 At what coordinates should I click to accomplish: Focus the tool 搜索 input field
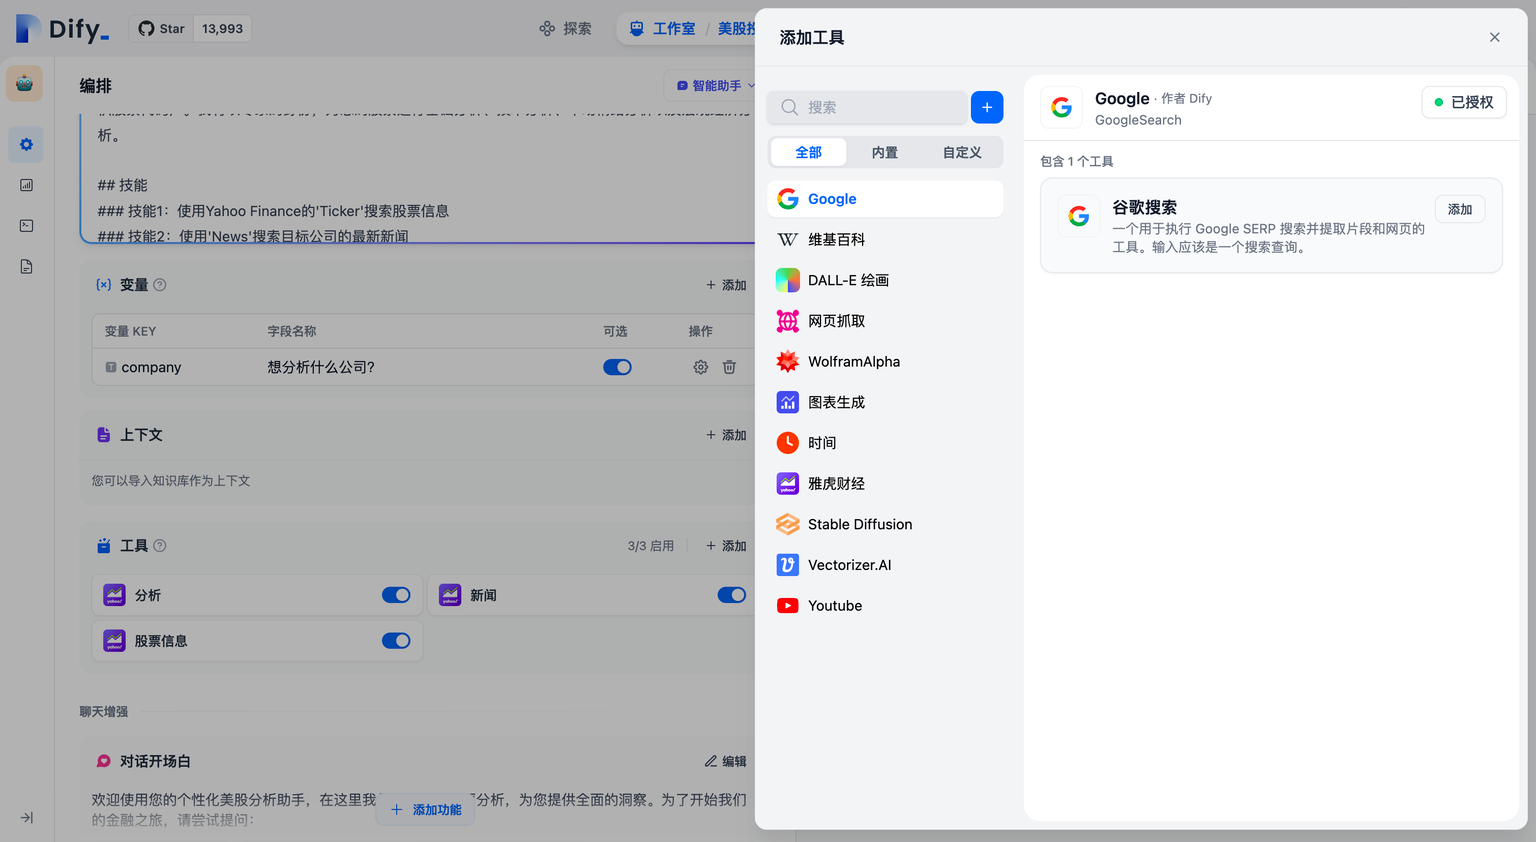coord(867,107)
